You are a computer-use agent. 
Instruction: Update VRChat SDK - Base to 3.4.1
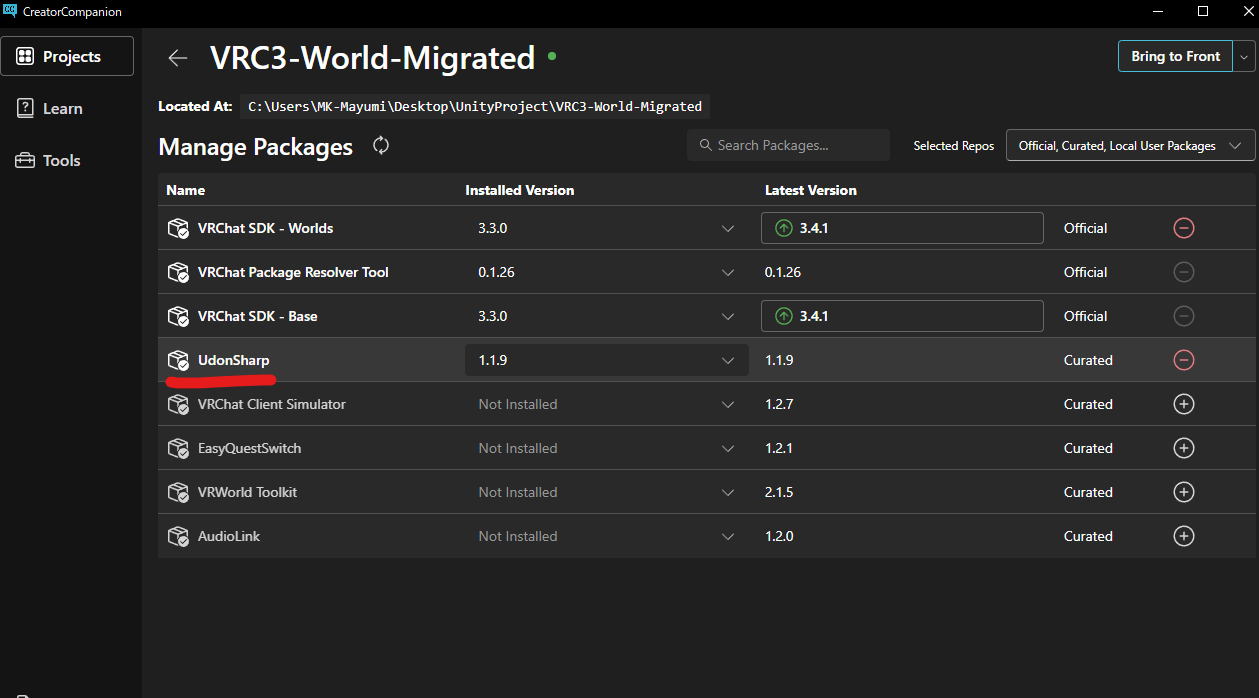click(x=902, y=316)
